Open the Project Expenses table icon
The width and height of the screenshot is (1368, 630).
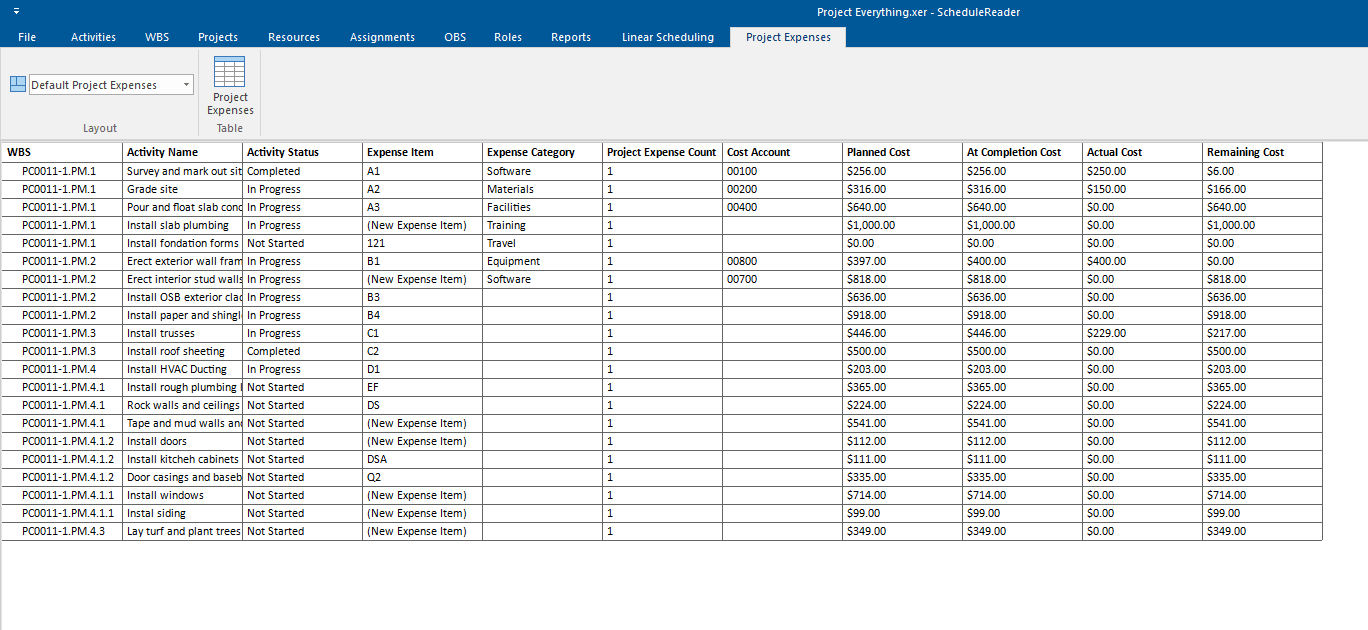(230, 86)
